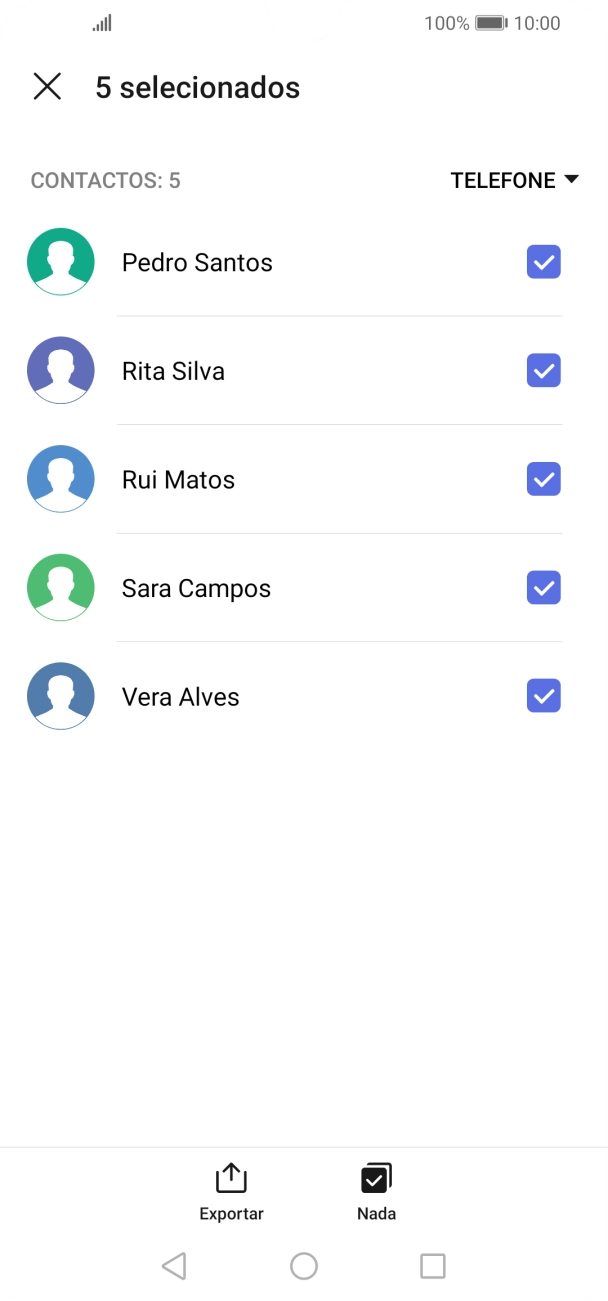608x1301 pixels.
Task: Tap the Nada deselect-all icon
Action: [376, 1177]
